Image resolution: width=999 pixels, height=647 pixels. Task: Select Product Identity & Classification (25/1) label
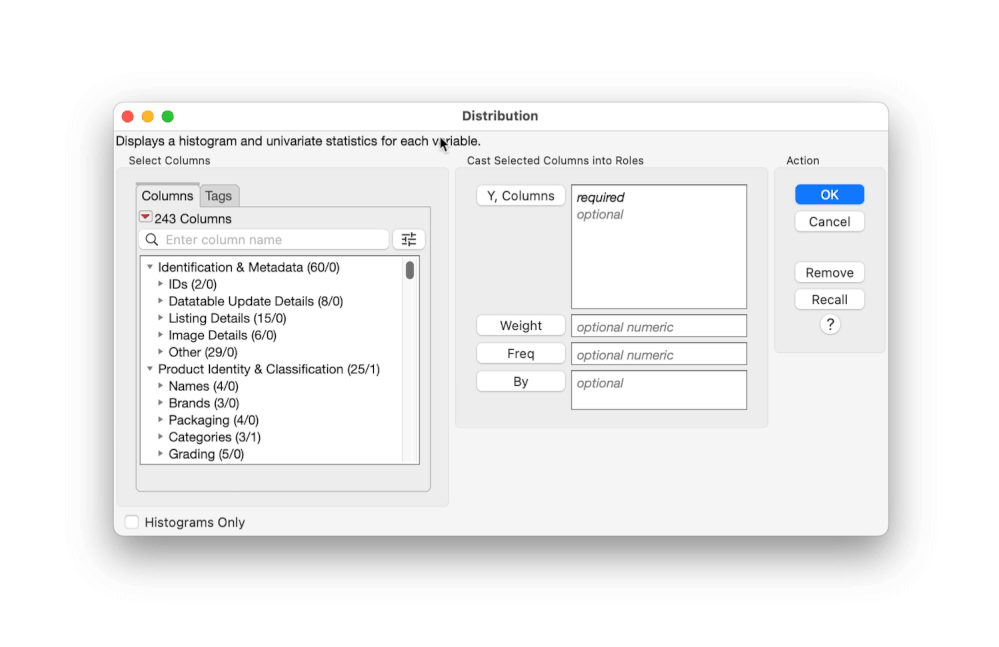click(x=269, y=369)
